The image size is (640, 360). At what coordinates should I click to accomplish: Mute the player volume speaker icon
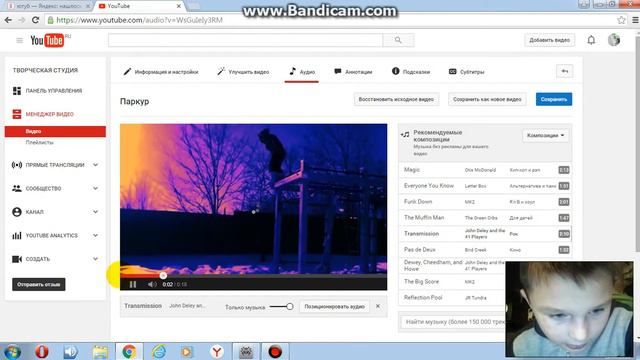coord(152,284)
